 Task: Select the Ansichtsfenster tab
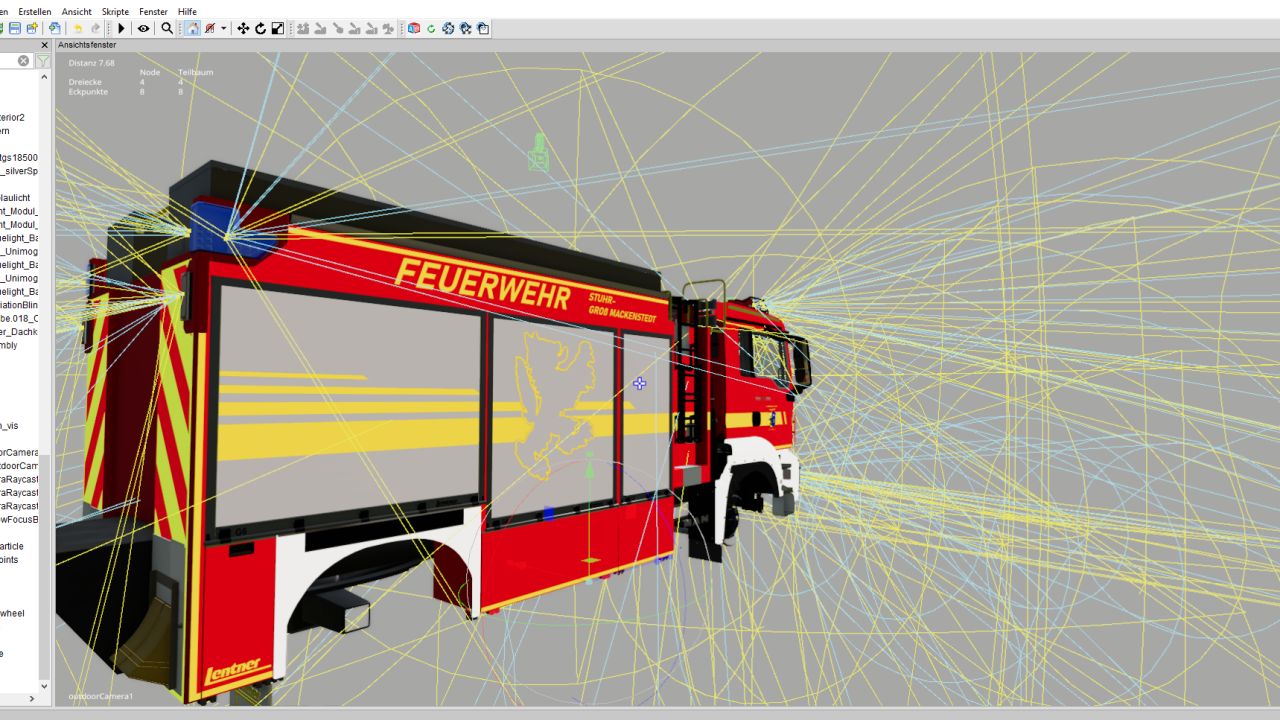87,45
